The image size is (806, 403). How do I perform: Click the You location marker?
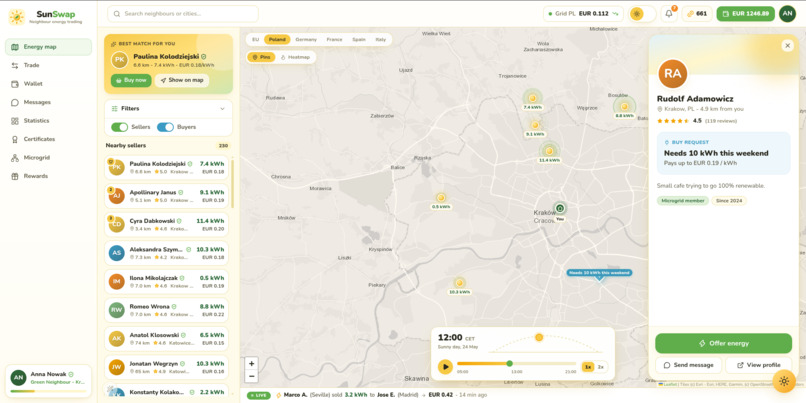[x=560, y=209]
